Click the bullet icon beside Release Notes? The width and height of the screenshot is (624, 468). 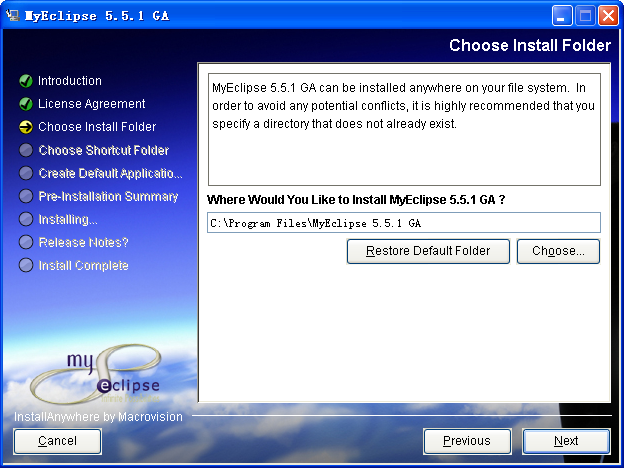(x=26, y=242)
